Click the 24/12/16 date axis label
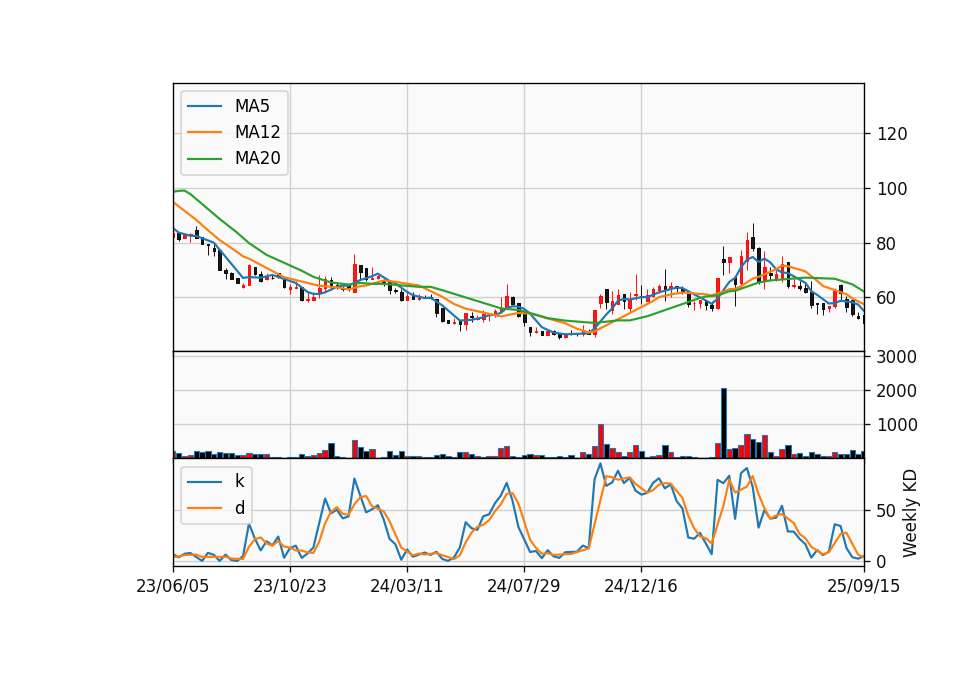The image size is (960, 690). (641, 587)
